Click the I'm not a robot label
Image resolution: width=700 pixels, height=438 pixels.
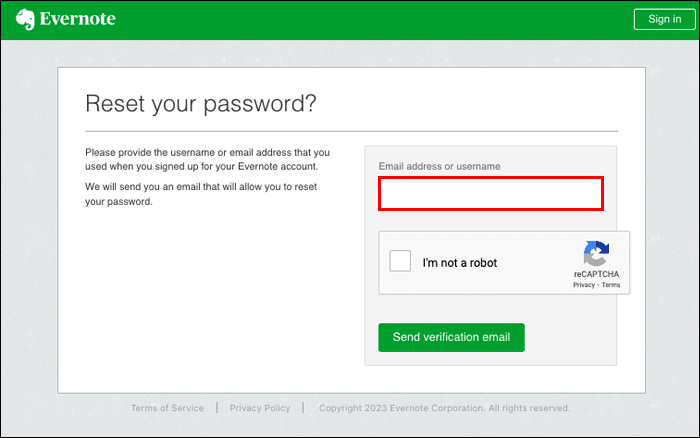pyautogui.click(x=460, y=263)
